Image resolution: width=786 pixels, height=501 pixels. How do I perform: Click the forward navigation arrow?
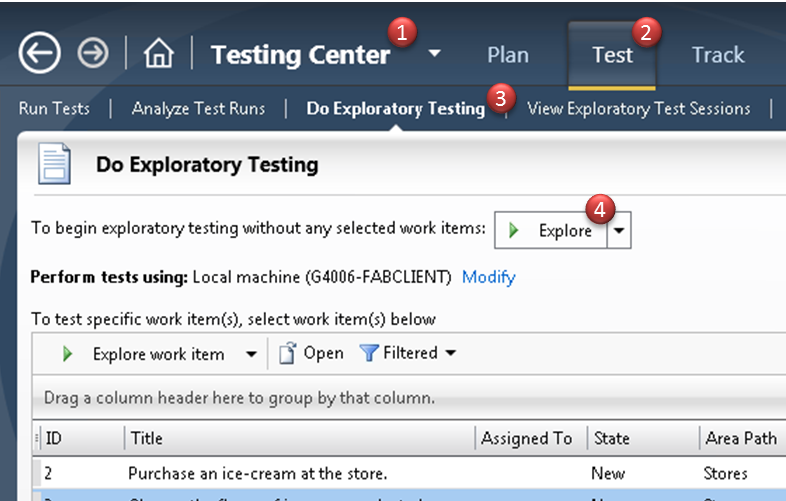coord(93,53)
